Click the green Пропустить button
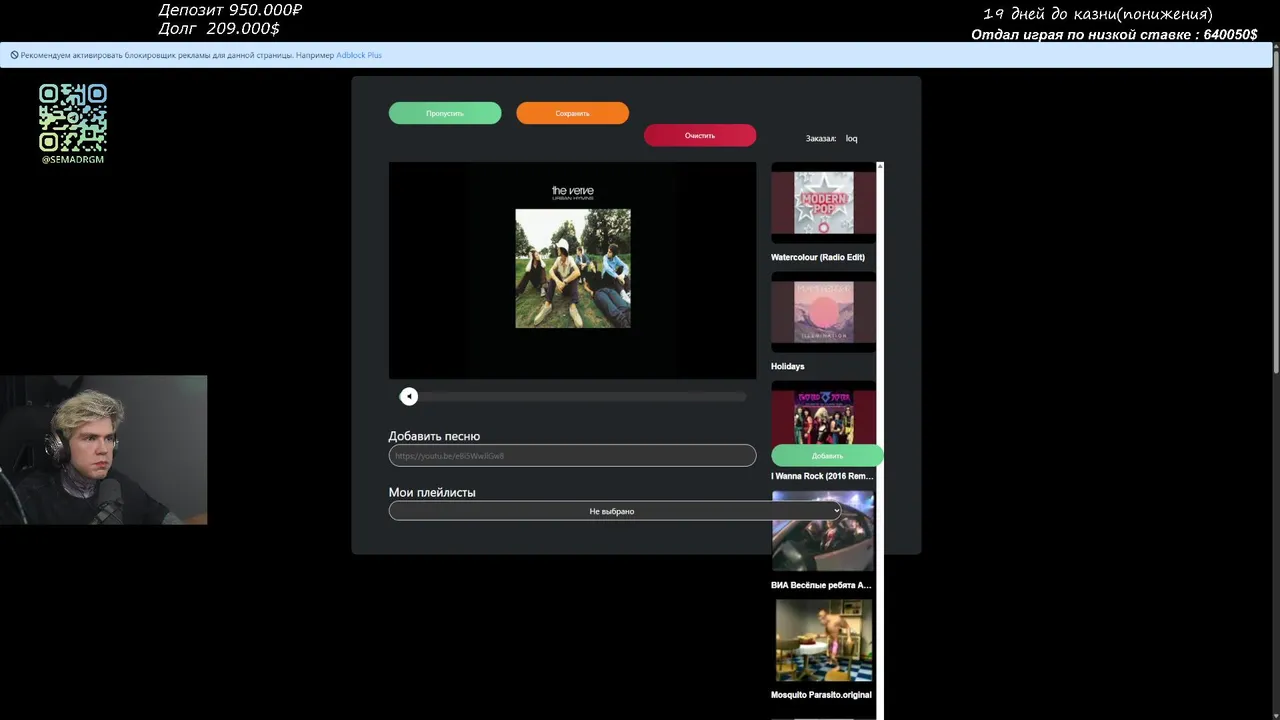 [445, 113]
